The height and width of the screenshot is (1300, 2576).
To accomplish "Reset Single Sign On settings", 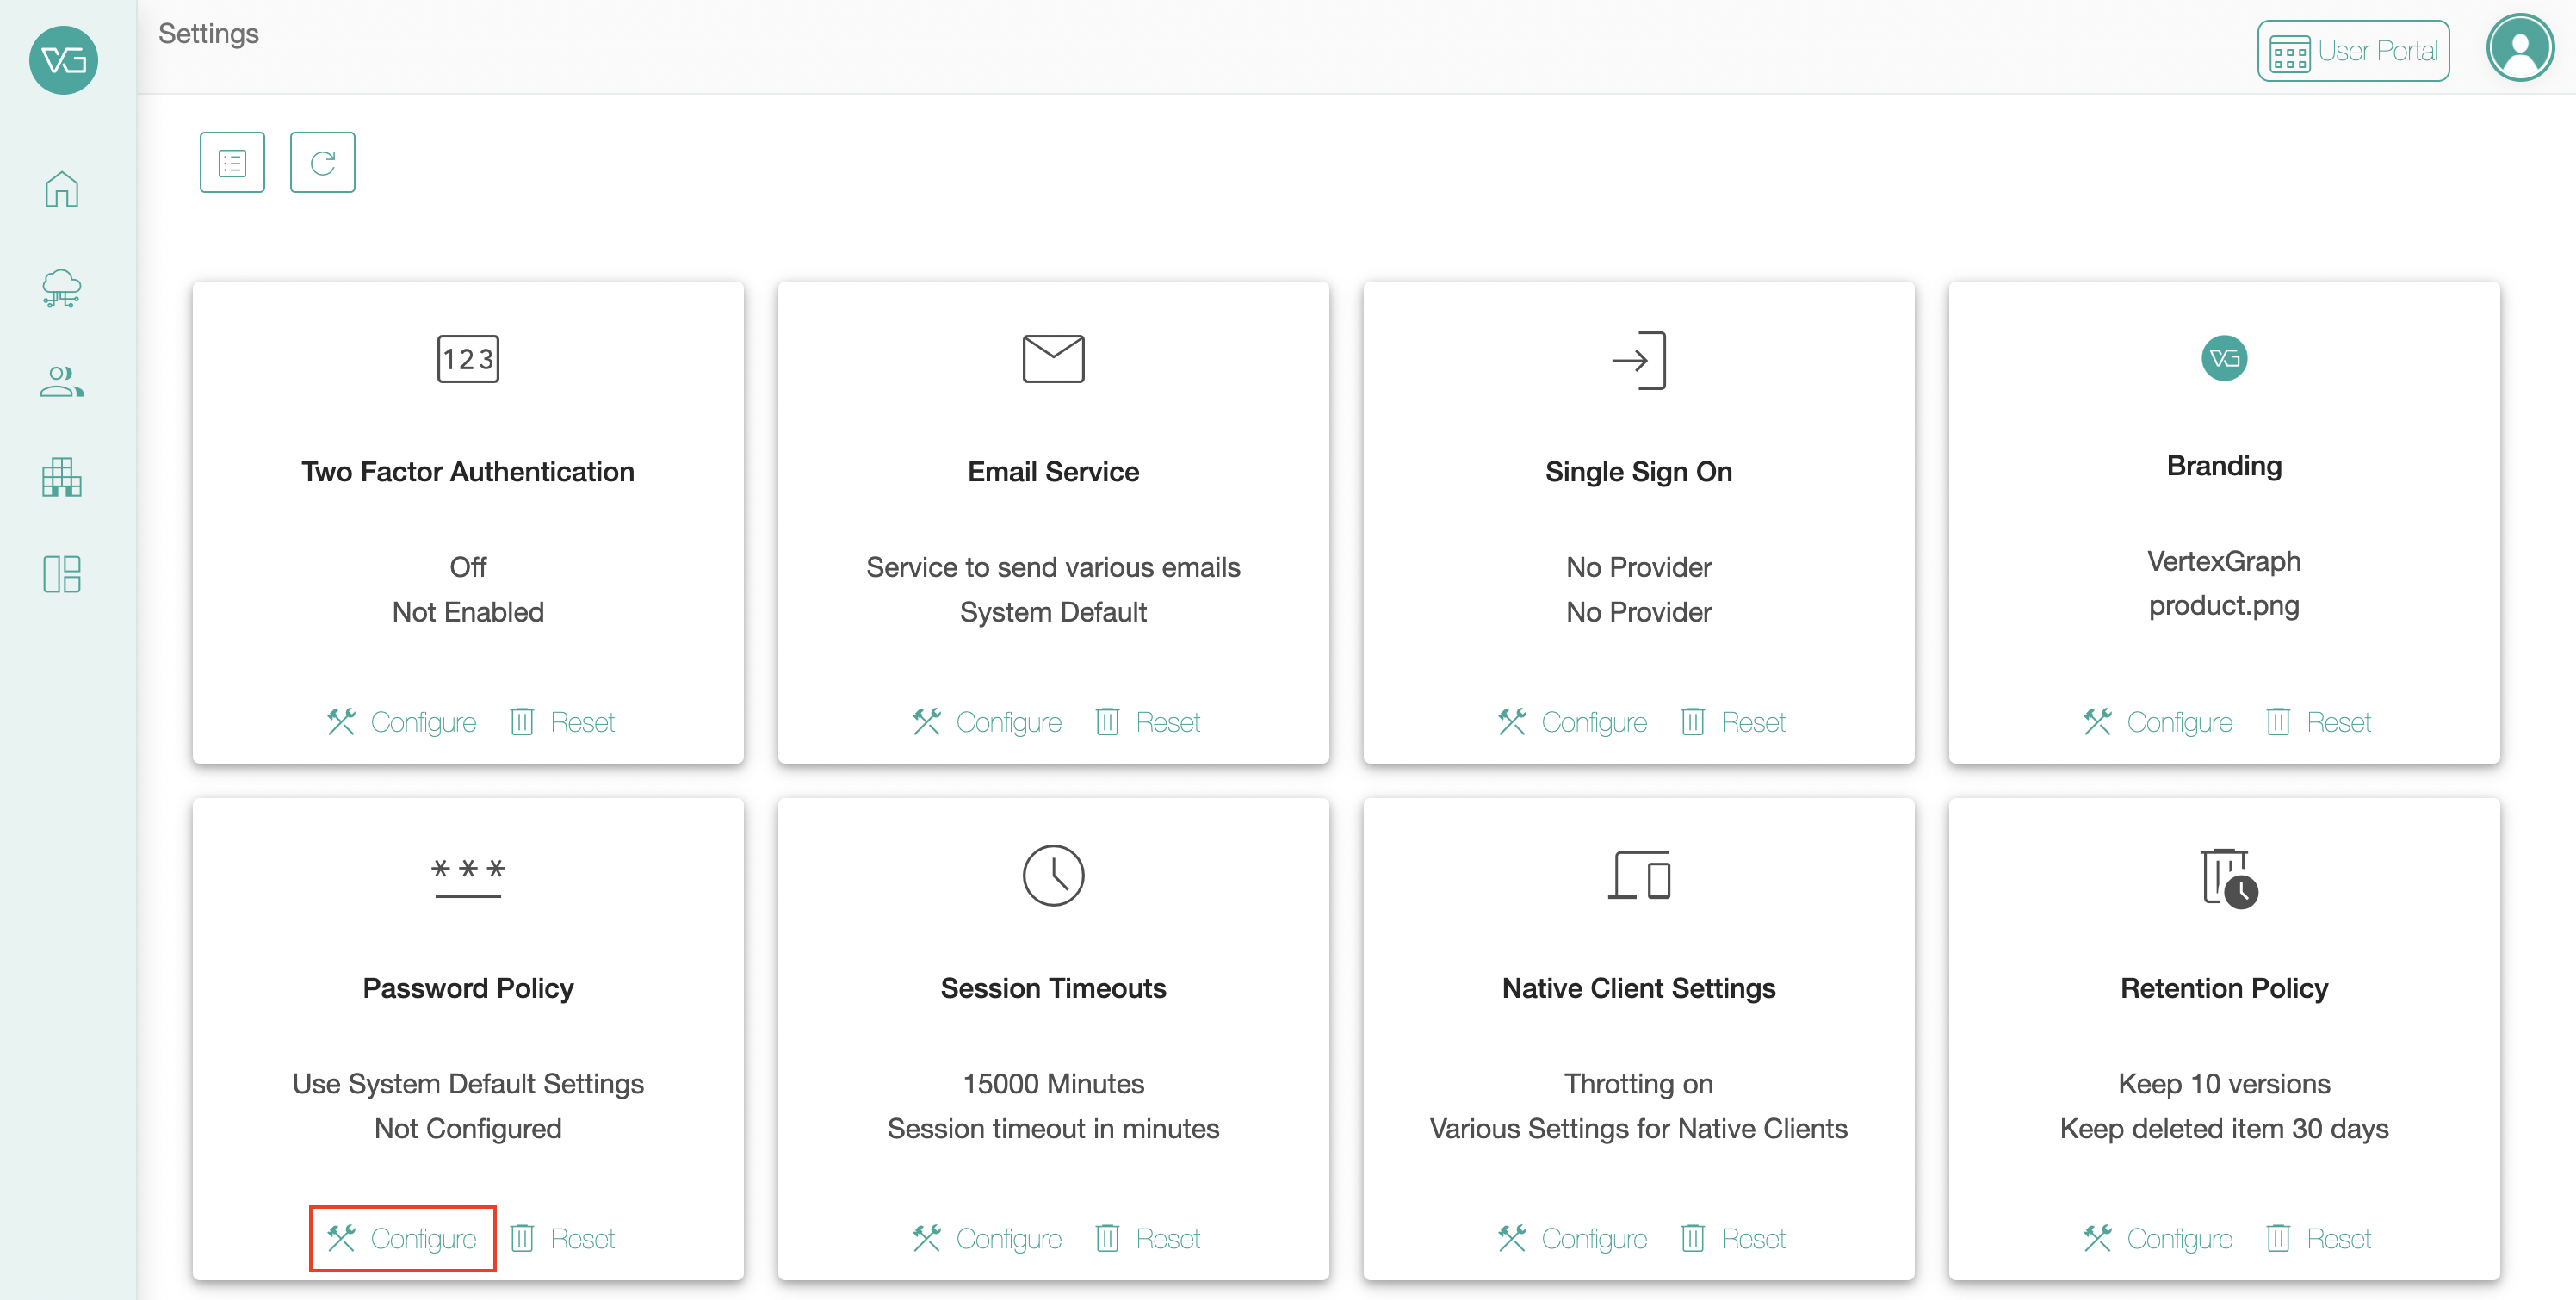I will pyautogui.click(x=1733, y=721).
